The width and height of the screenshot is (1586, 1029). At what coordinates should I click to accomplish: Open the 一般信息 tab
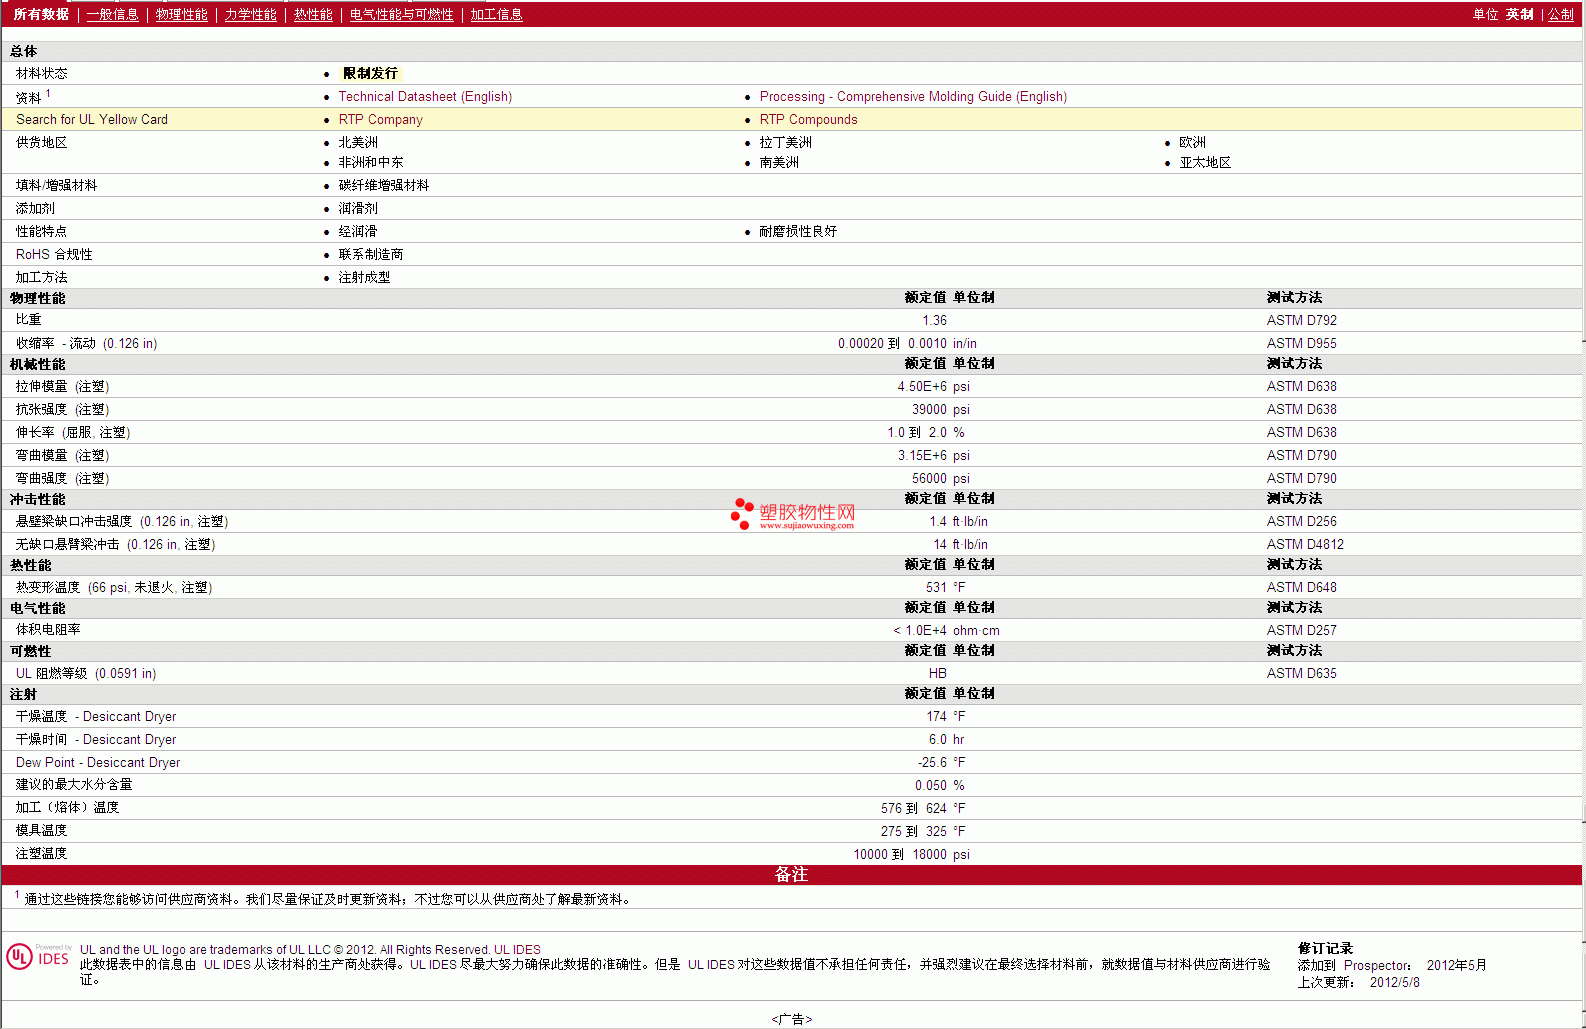pos(113,14)
